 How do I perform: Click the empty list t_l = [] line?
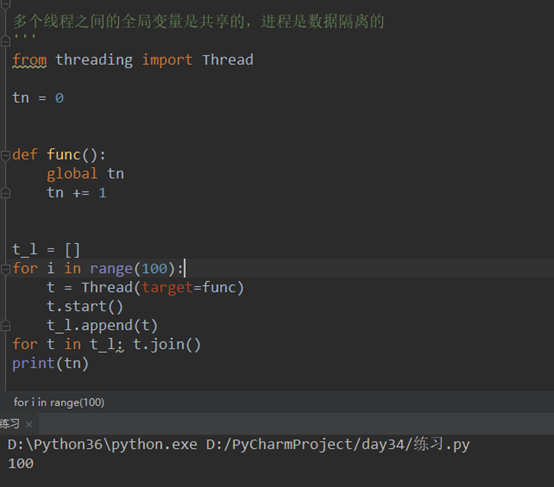tap(46, 250)
